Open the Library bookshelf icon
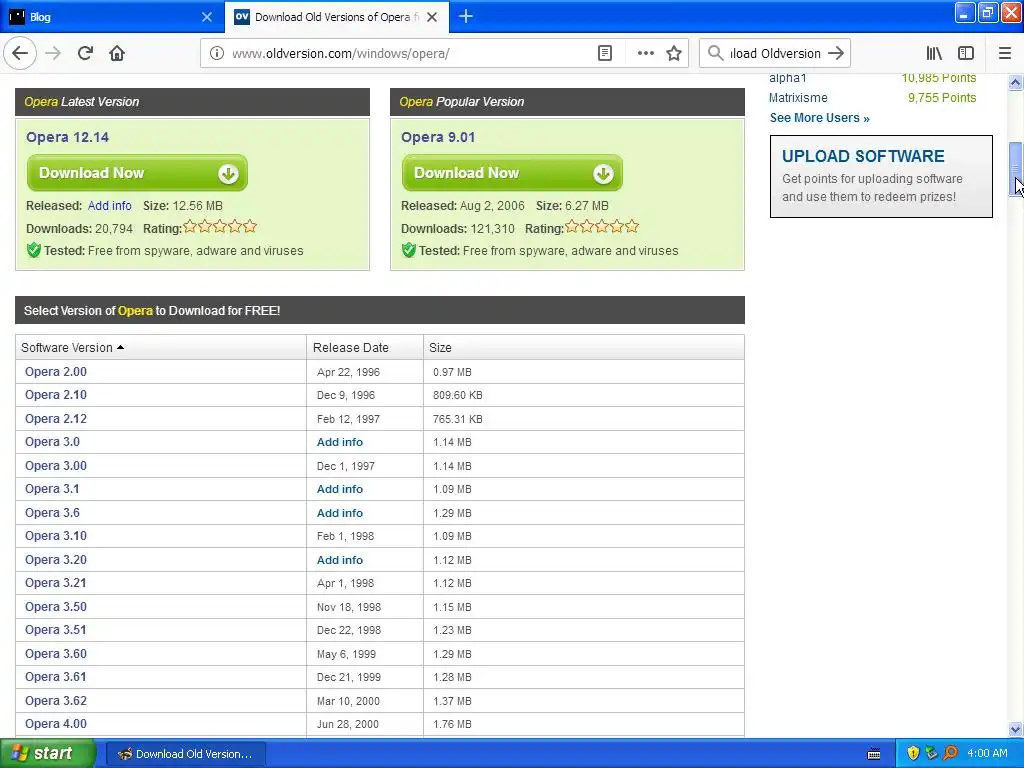The height and width of the screenshot is (768, 1024). point(934,54)
